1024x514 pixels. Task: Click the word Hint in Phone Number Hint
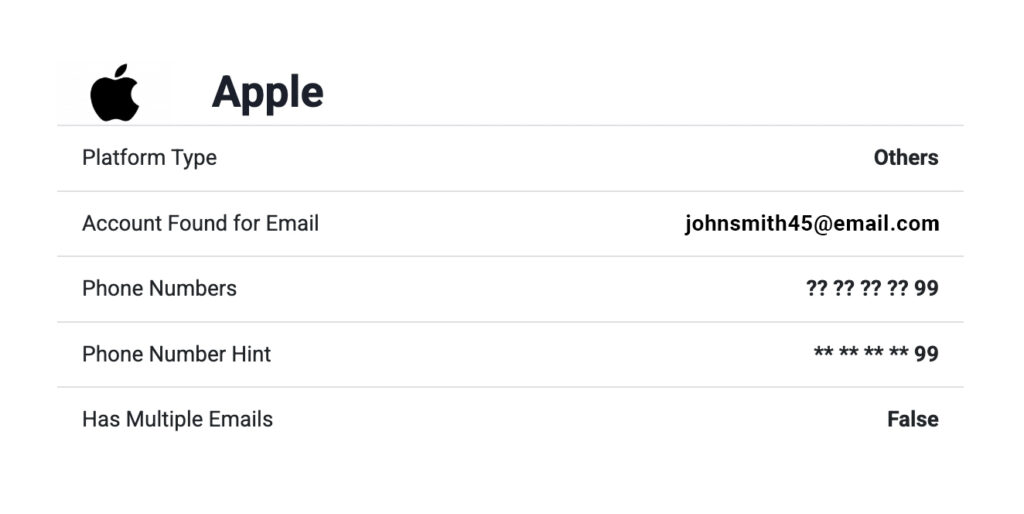(x=251, y=354)
